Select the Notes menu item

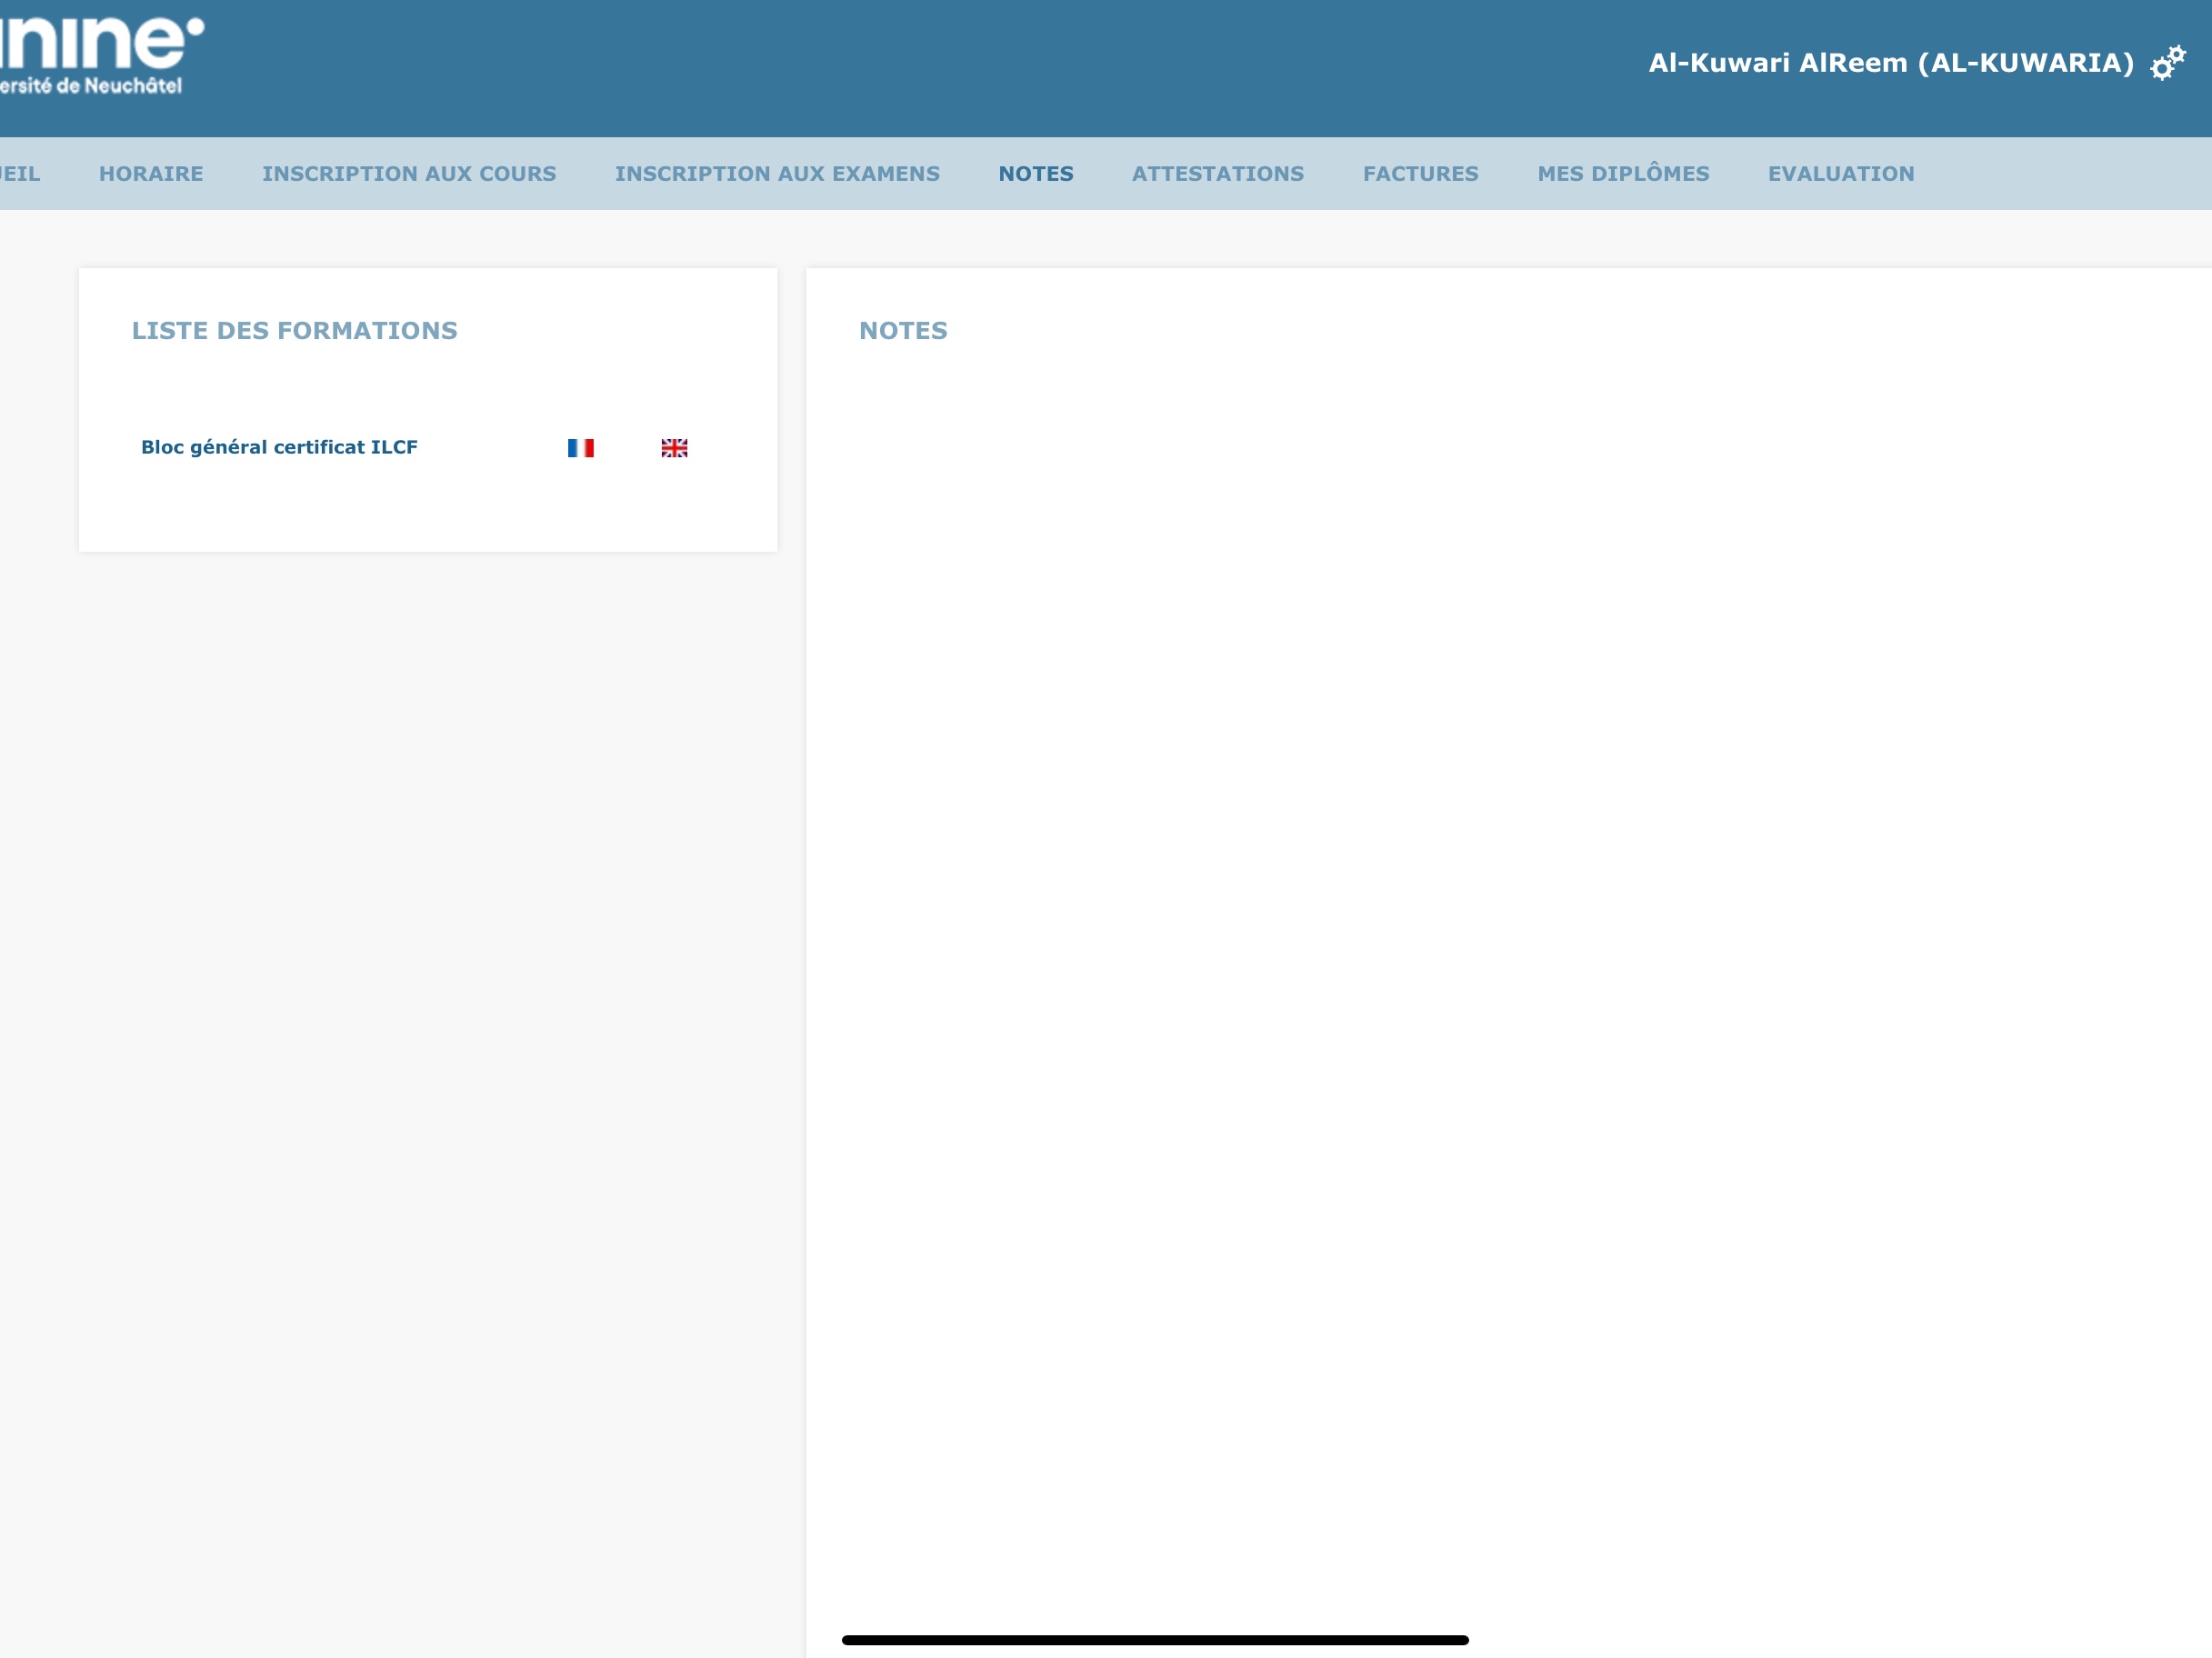point(1035,174)
